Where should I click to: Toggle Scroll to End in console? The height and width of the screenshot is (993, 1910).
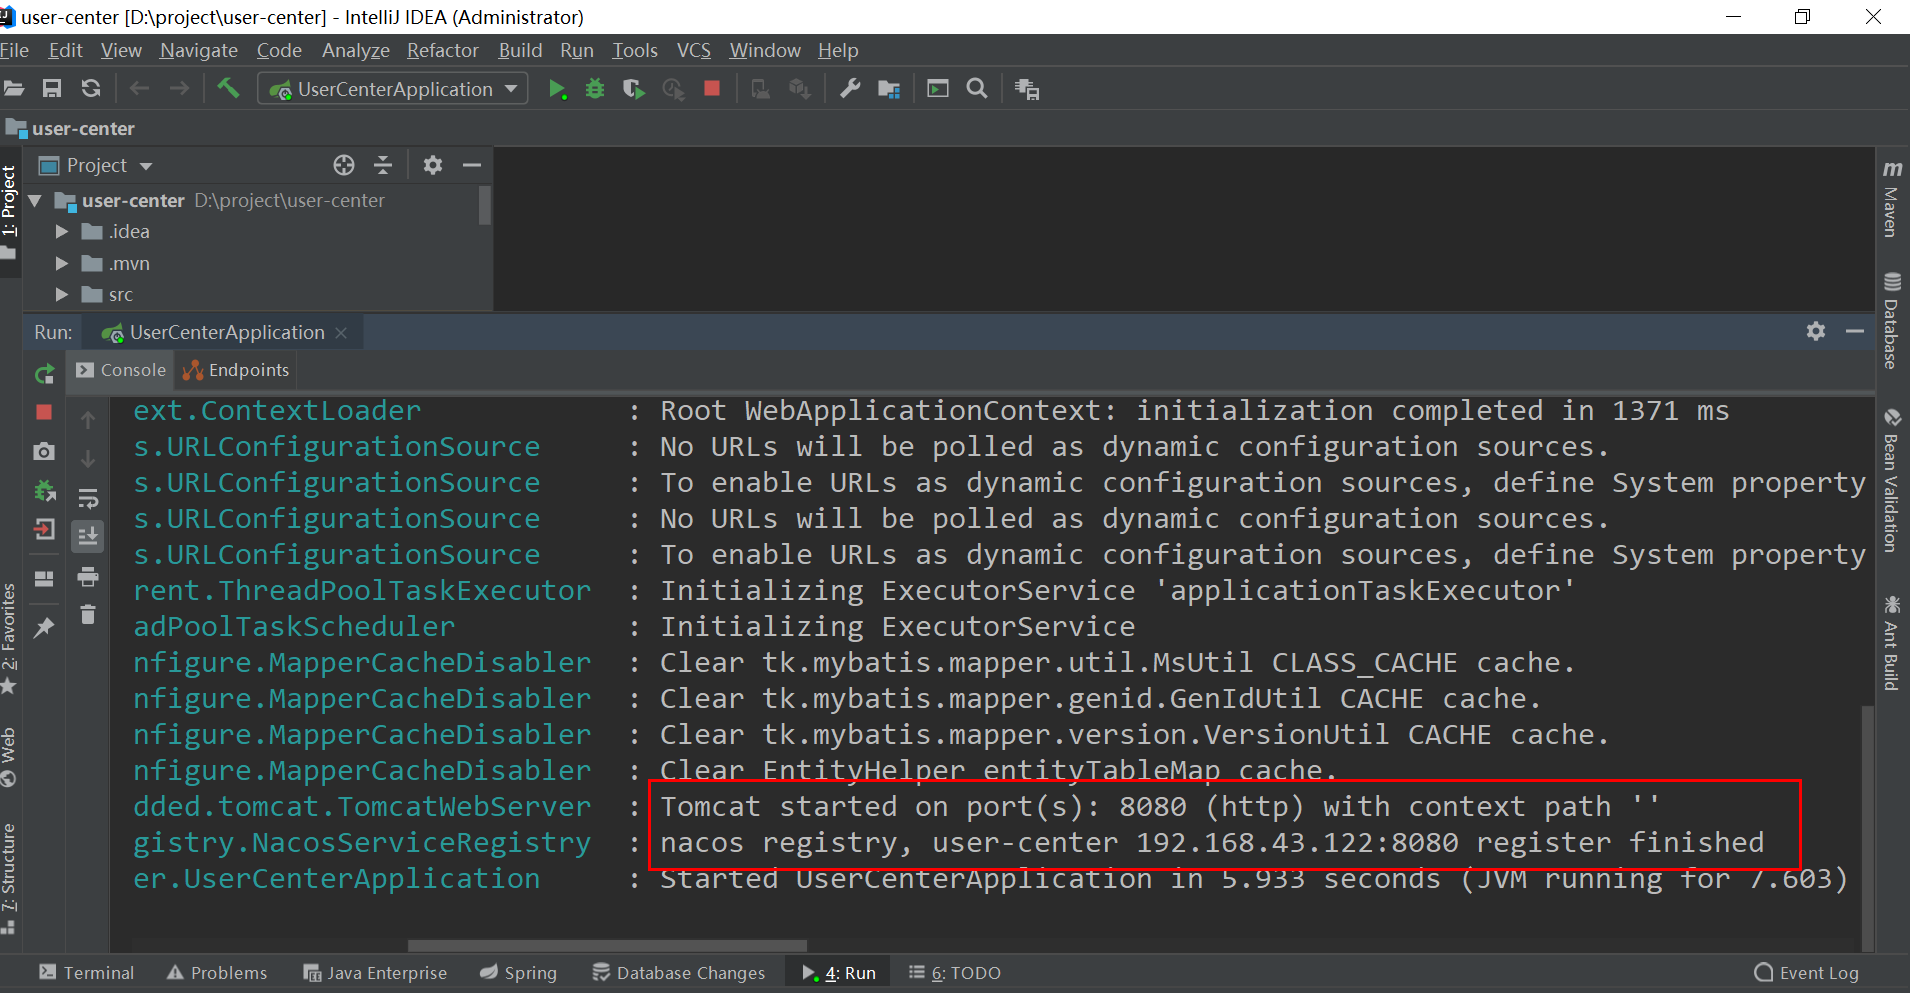coord(88,537)
